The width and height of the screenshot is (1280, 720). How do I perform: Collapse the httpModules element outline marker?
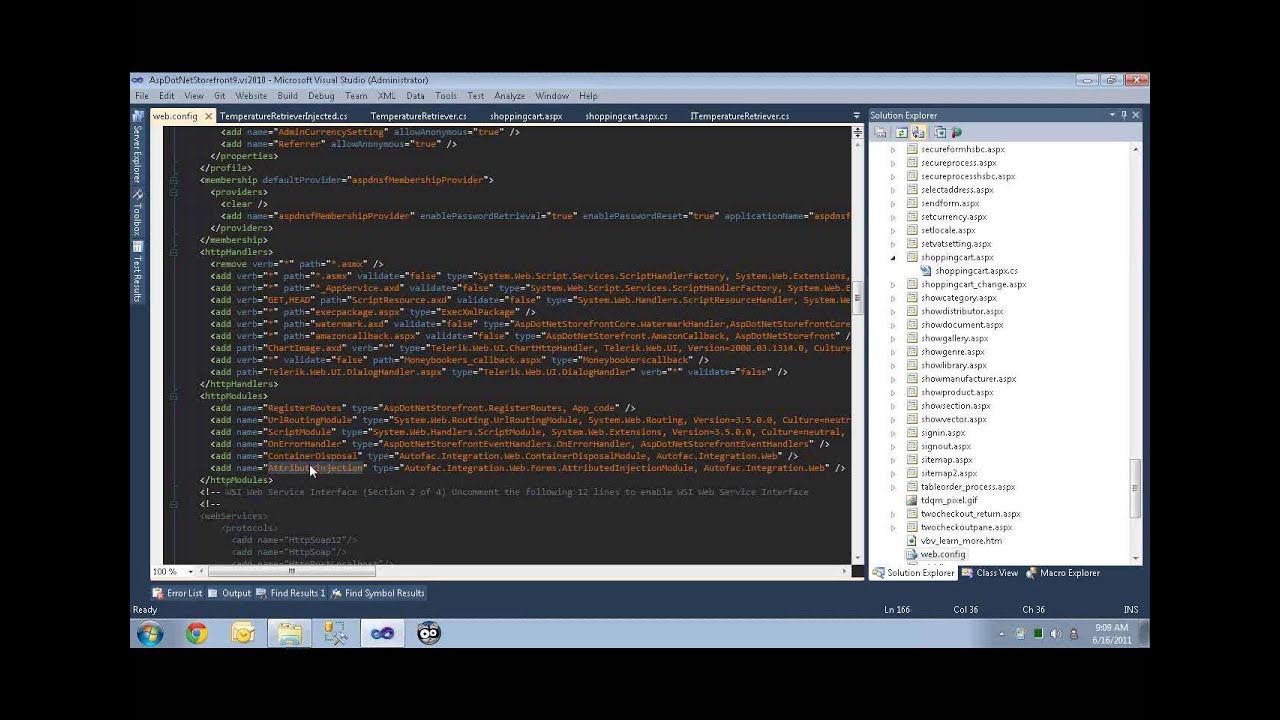pyautogui.click(x=174, y=396)
